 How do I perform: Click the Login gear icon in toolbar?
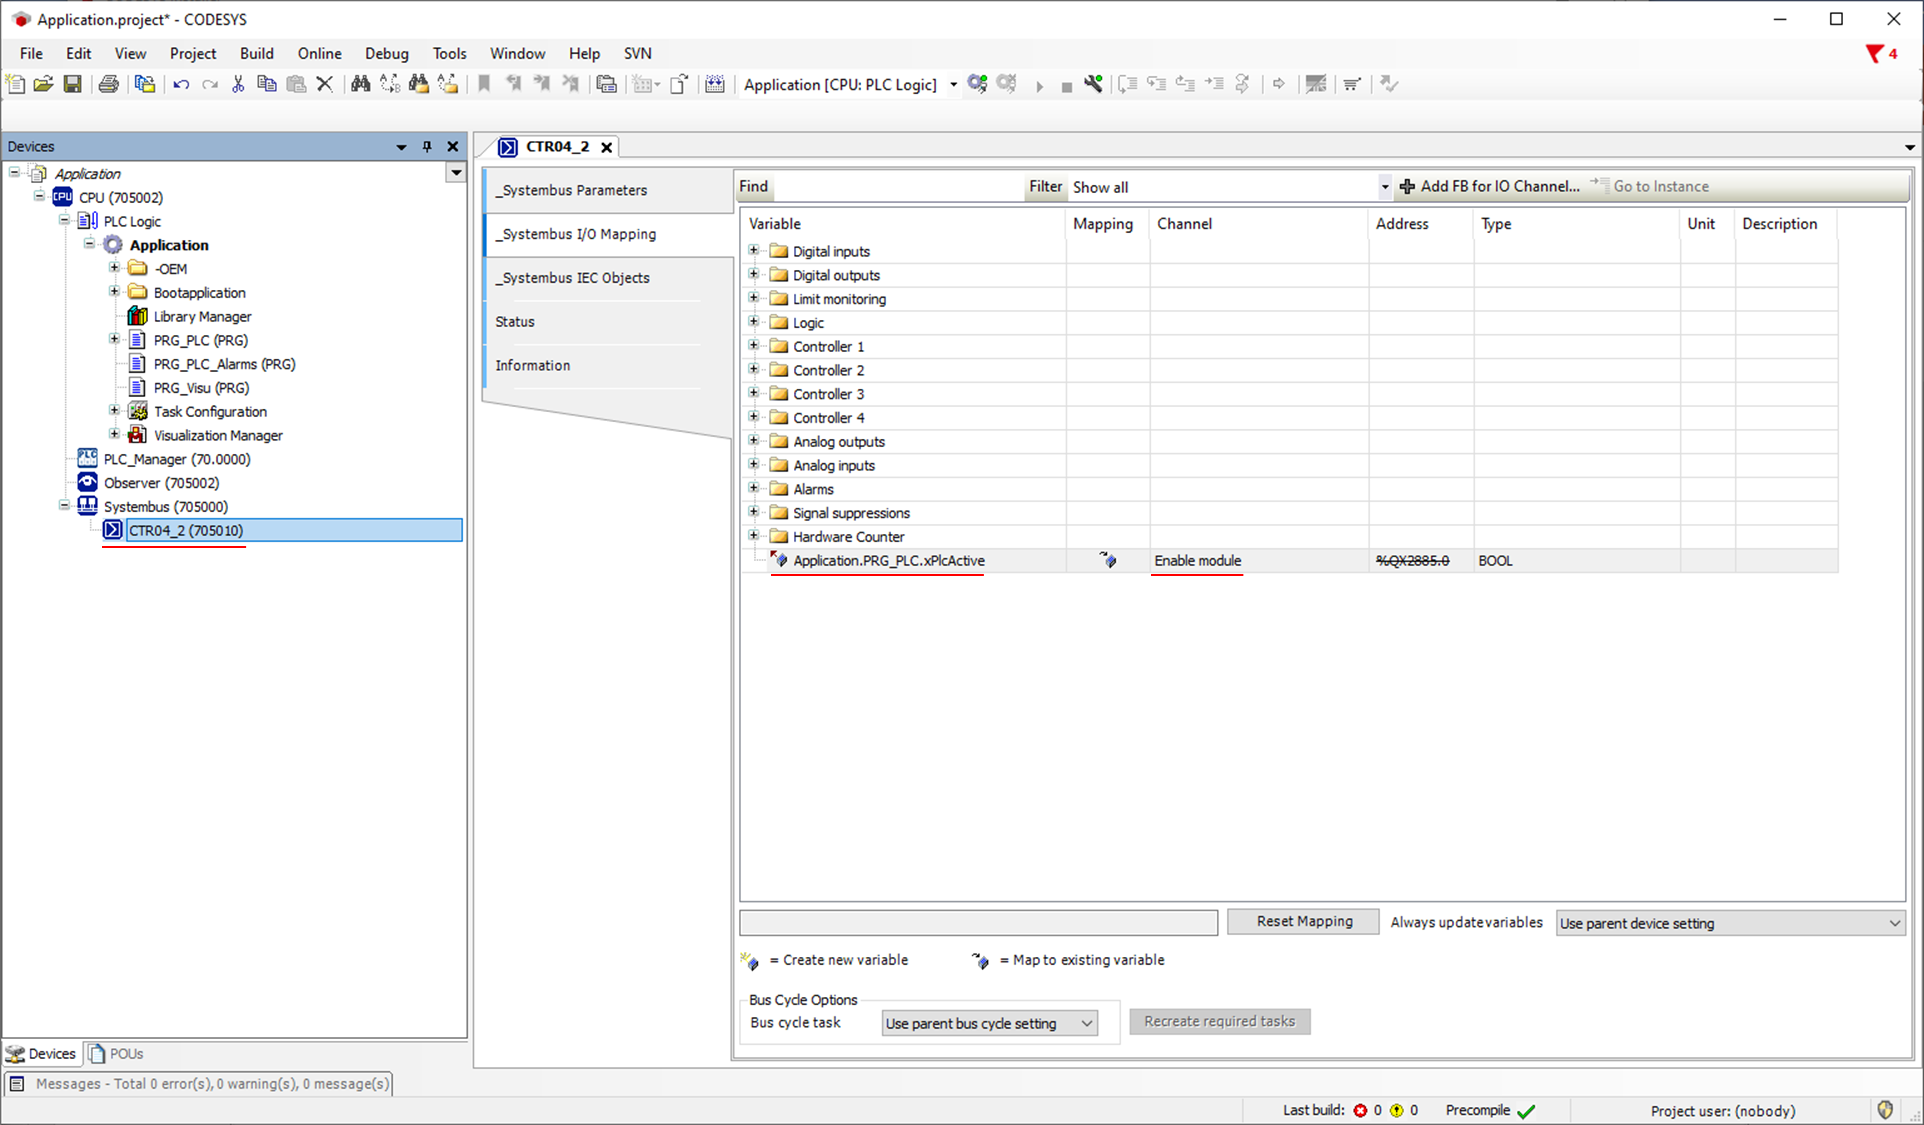(977, 84)
